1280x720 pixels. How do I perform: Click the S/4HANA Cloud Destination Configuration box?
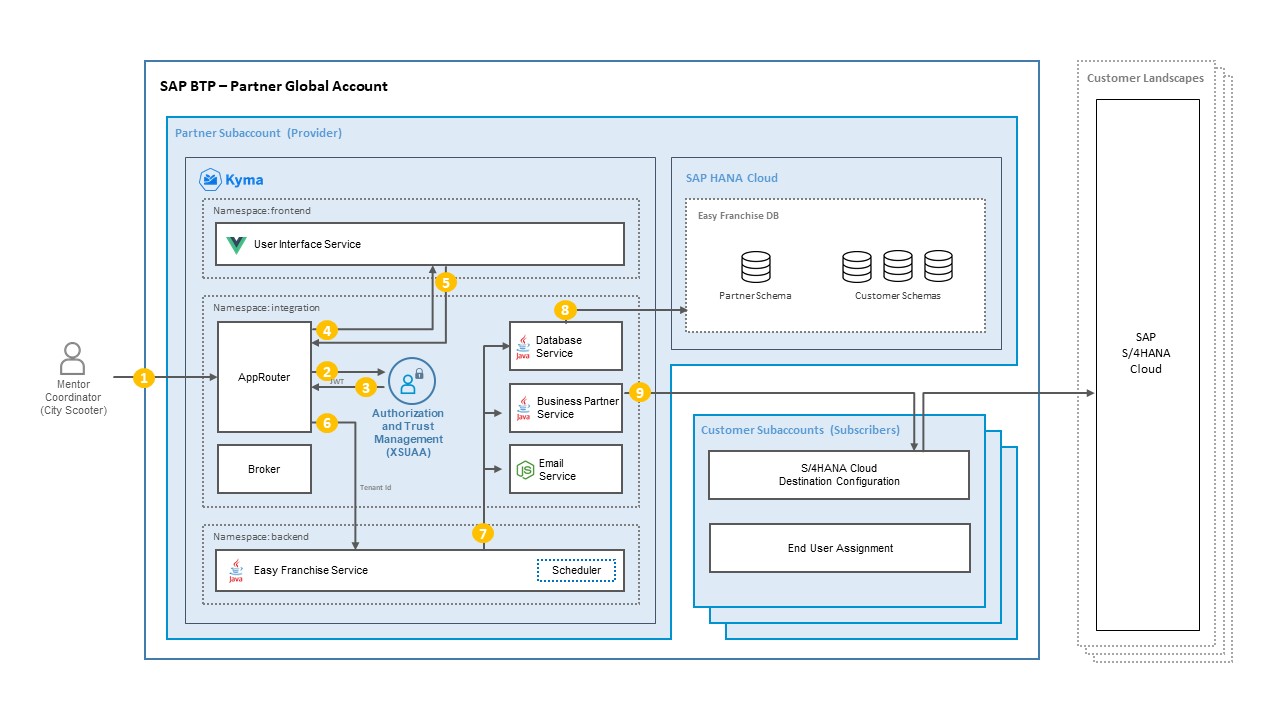click(x=839, y=475)
